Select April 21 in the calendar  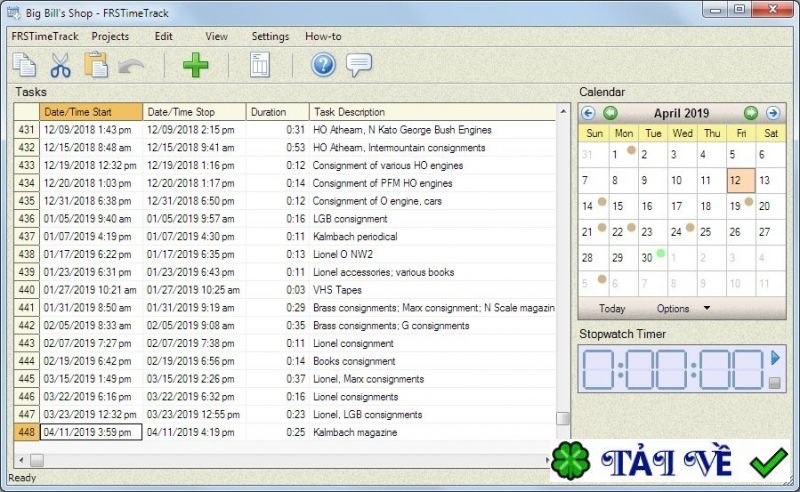coord(593,232)
